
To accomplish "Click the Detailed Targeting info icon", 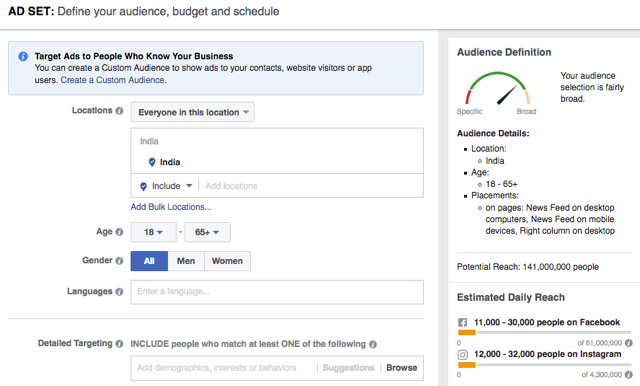I will (119, 344).
